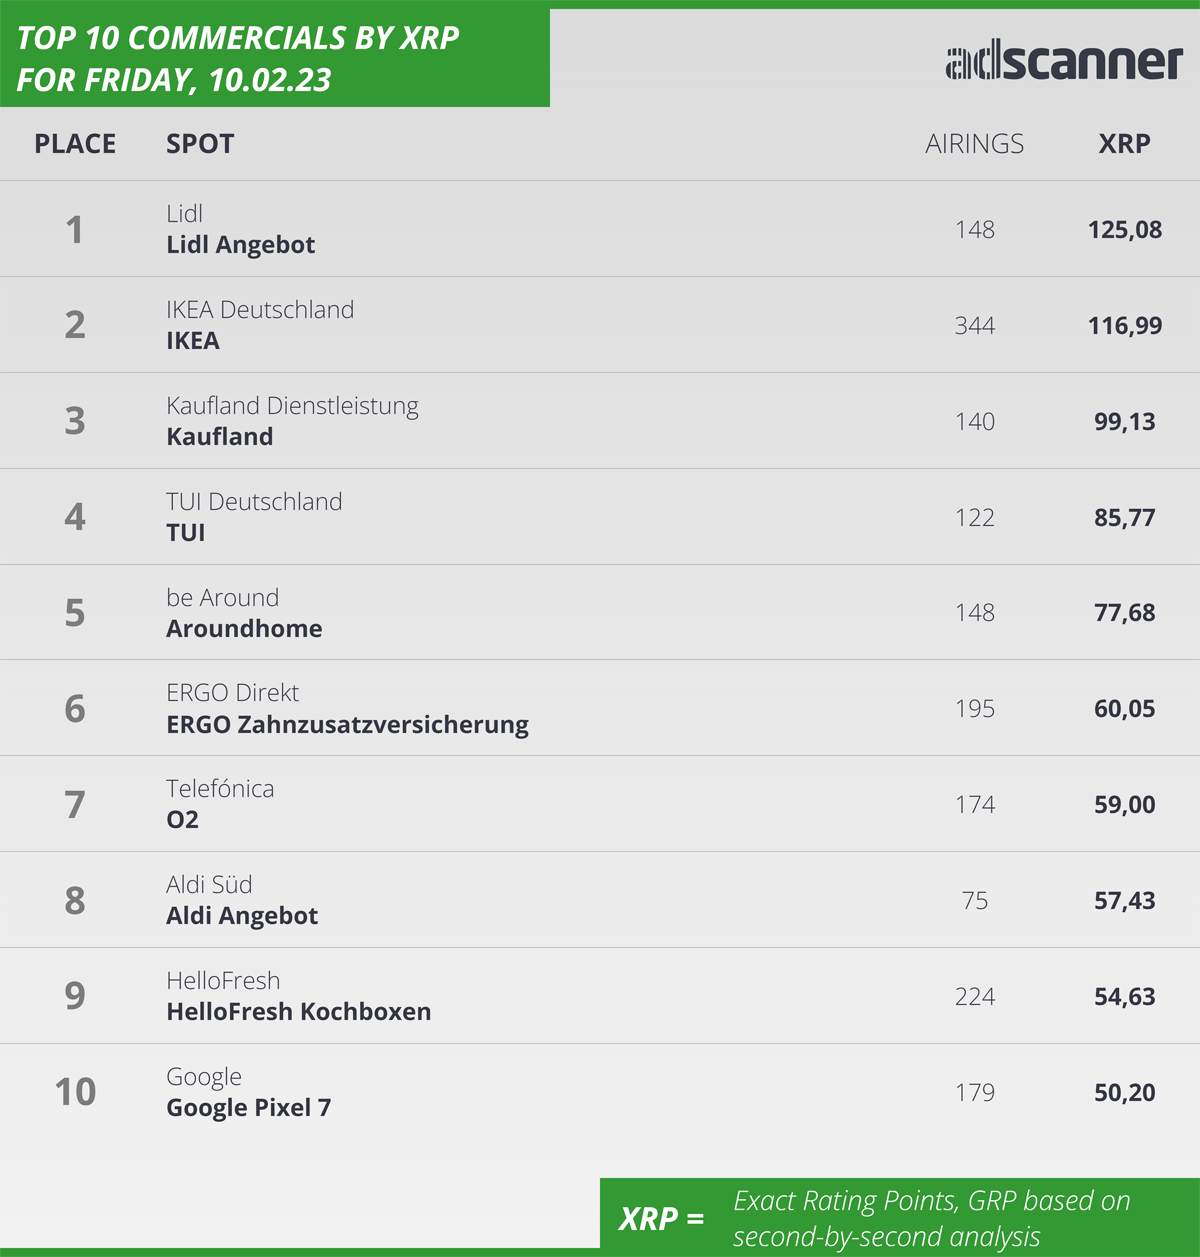Click the adscanner logo
The height and width of the screenshot is (1257, 1200).
coord(1064,62)
